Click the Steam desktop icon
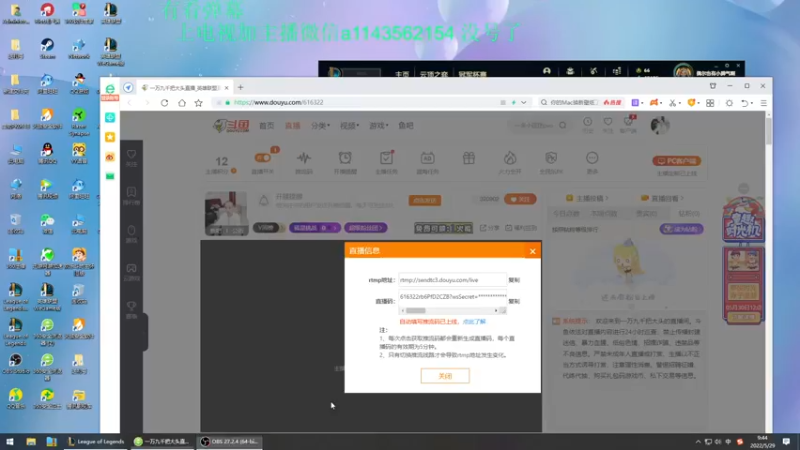Image resolution: width=800 pixels, height=450 pixels. 47,49
